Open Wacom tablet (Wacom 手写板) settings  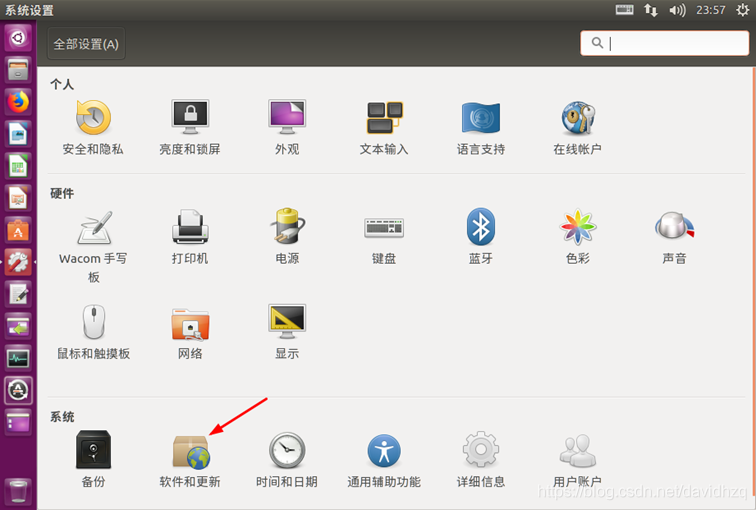93,246
